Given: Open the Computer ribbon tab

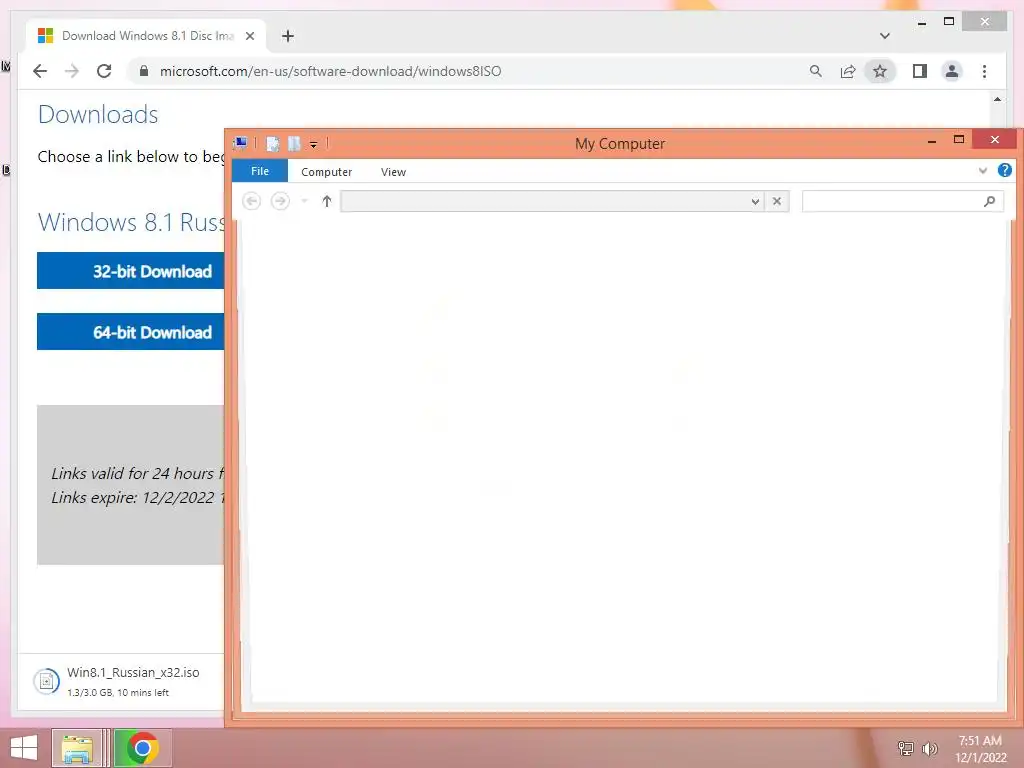Looking at the screenshot, I should (327, 172).
